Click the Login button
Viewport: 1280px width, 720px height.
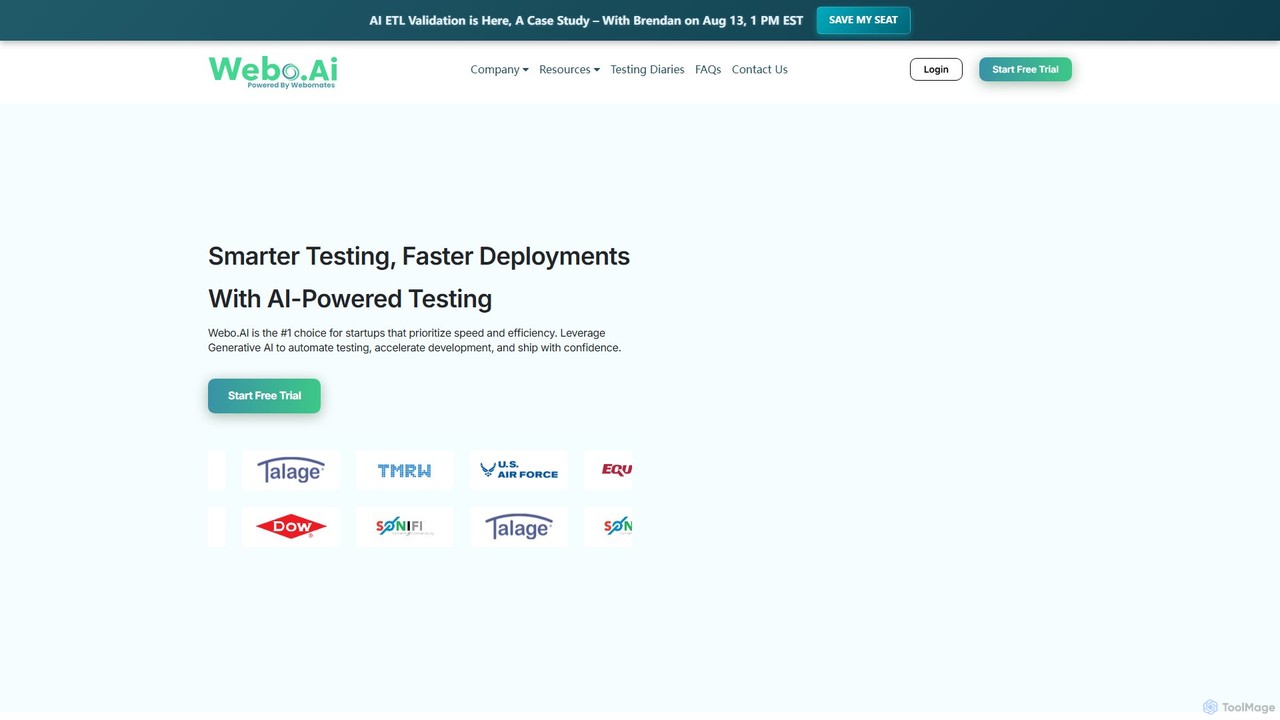tap(936, 69)
